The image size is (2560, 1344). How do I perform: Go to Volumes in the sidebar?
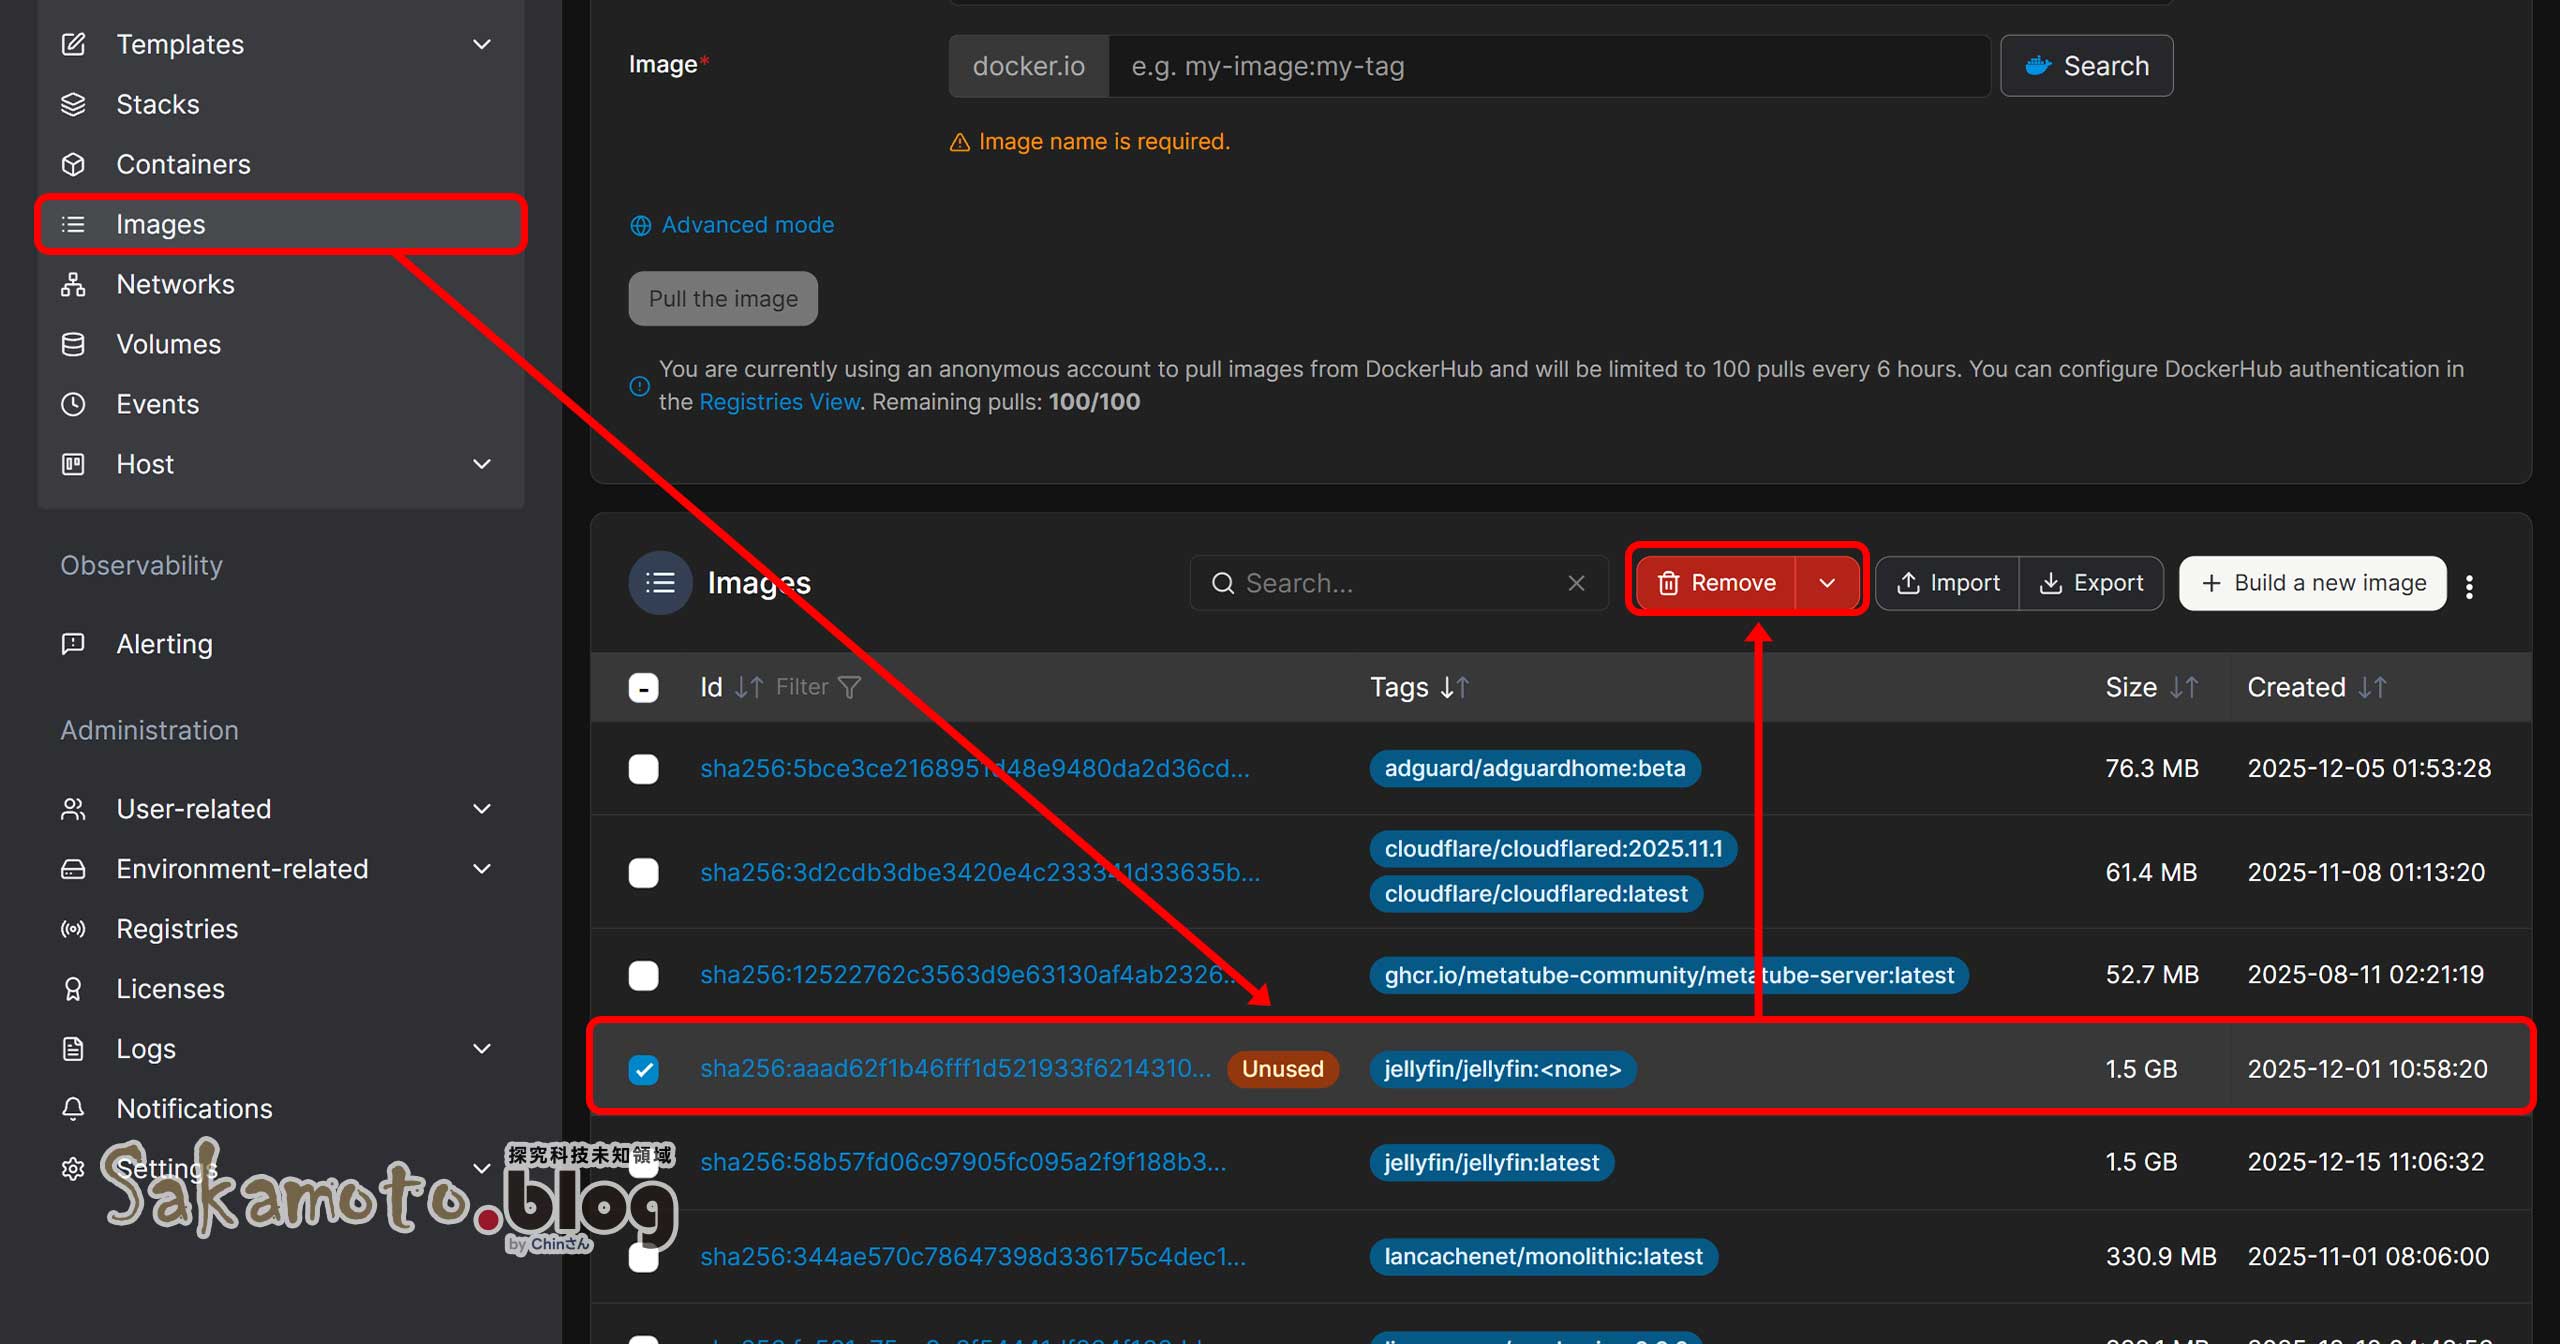(168, 344)
